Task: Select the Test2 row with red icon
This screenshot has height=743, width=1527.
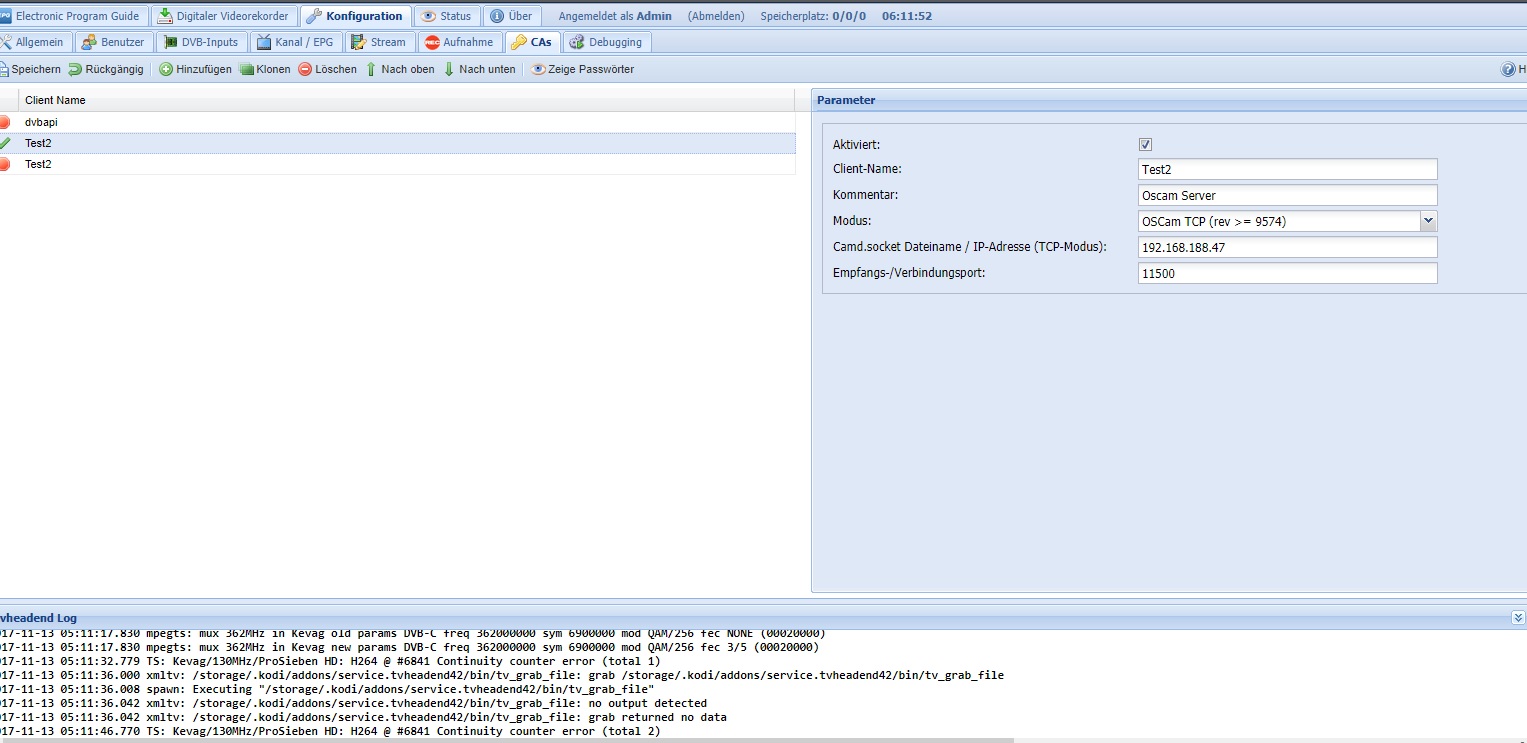Action: (x=398, y=164)
